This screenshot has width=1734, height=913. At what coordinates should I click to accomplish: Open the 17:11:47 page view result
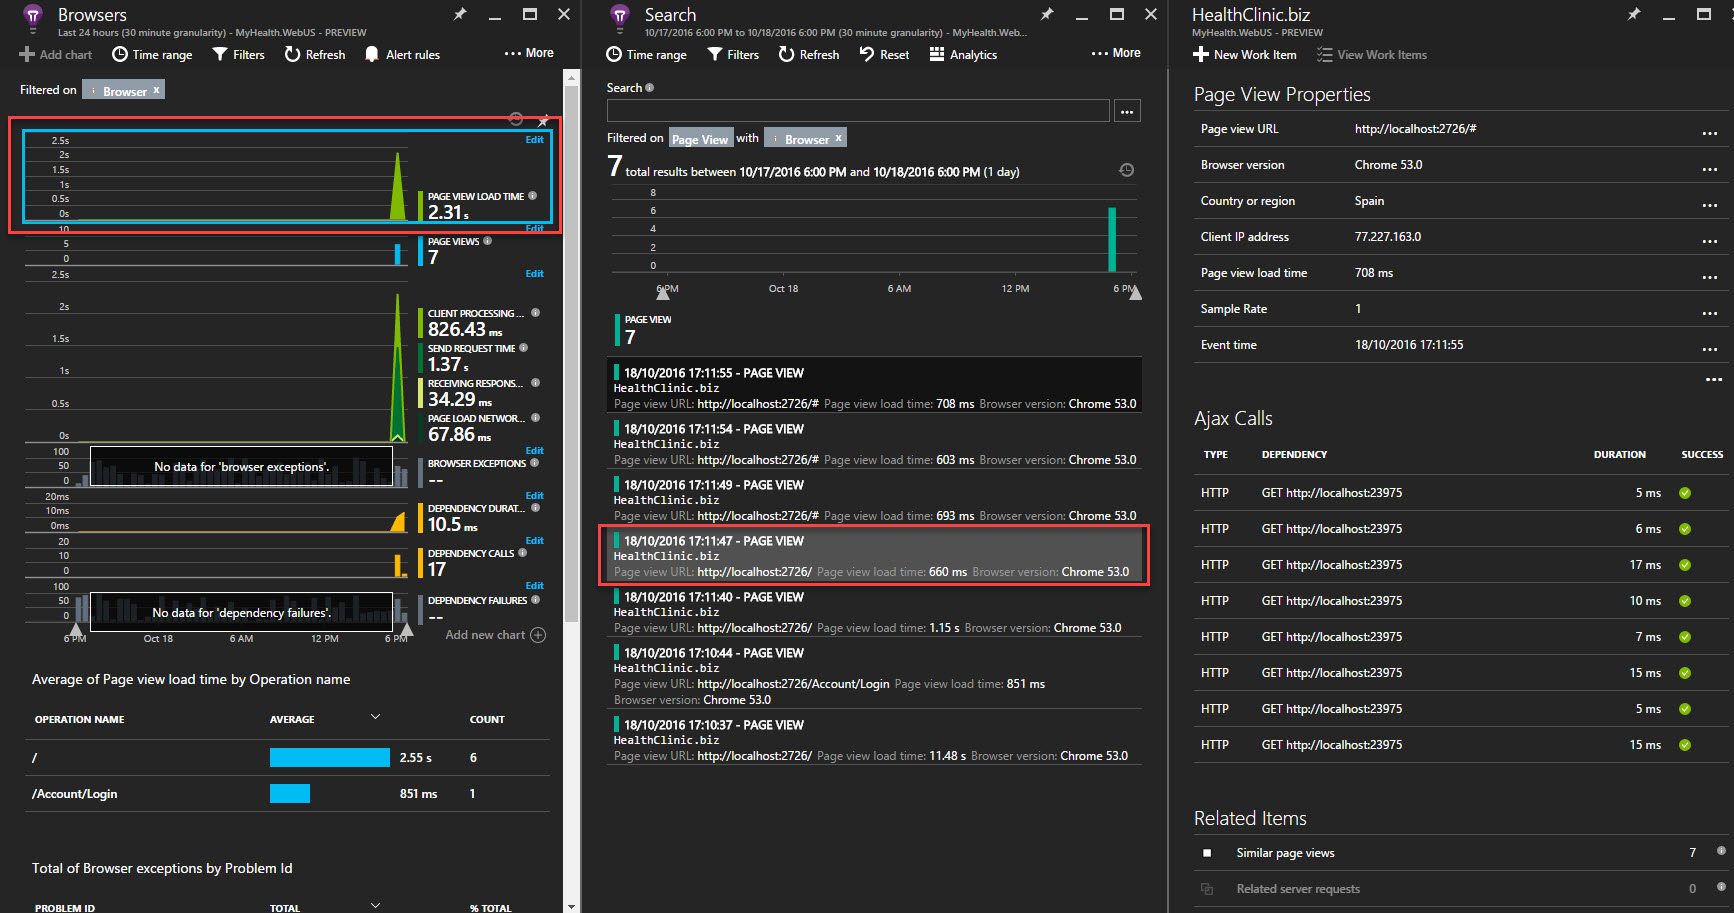tap(874, 555)
